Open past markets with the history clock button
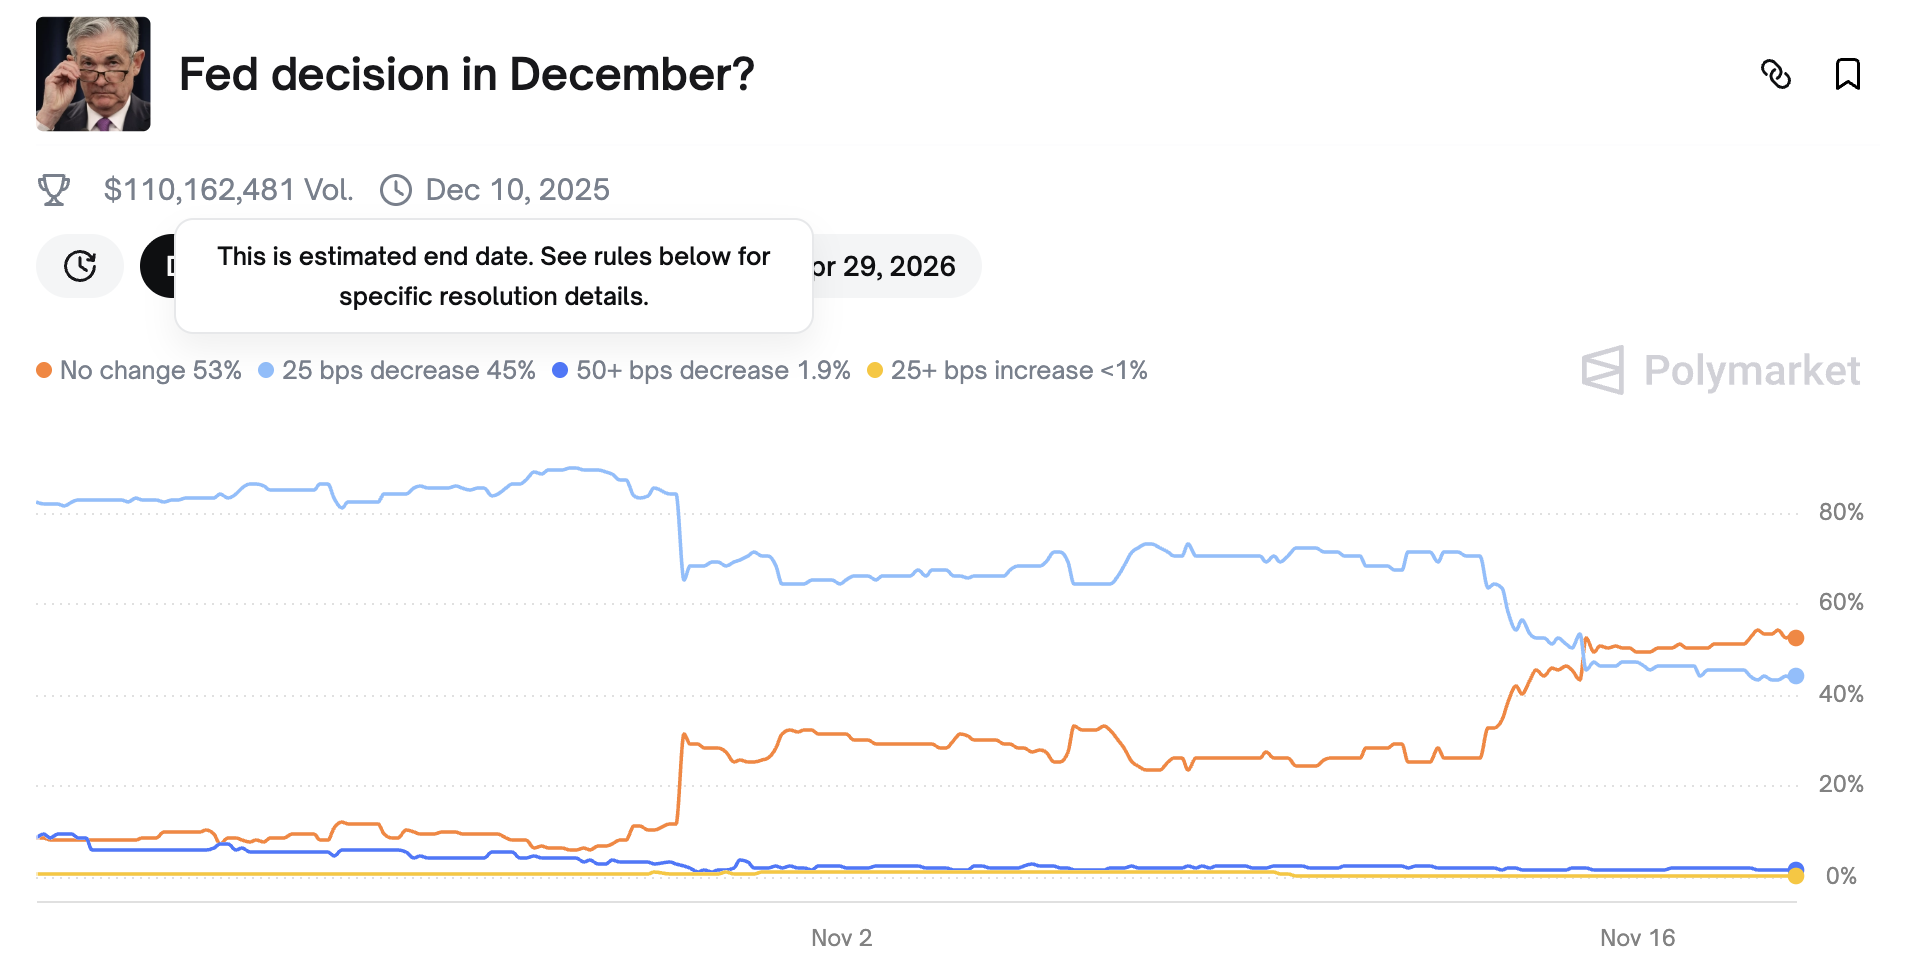 click(x=80, y=266)
